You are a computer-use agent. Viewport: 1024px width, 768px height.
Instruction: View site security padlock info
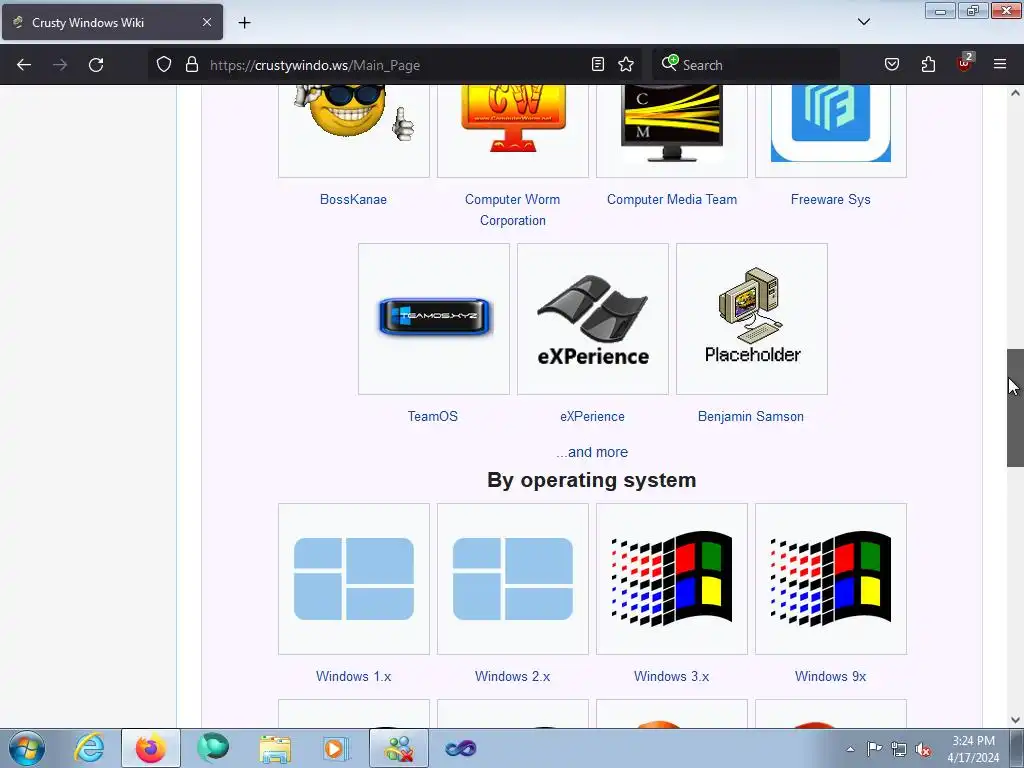[x=191, y=64]
